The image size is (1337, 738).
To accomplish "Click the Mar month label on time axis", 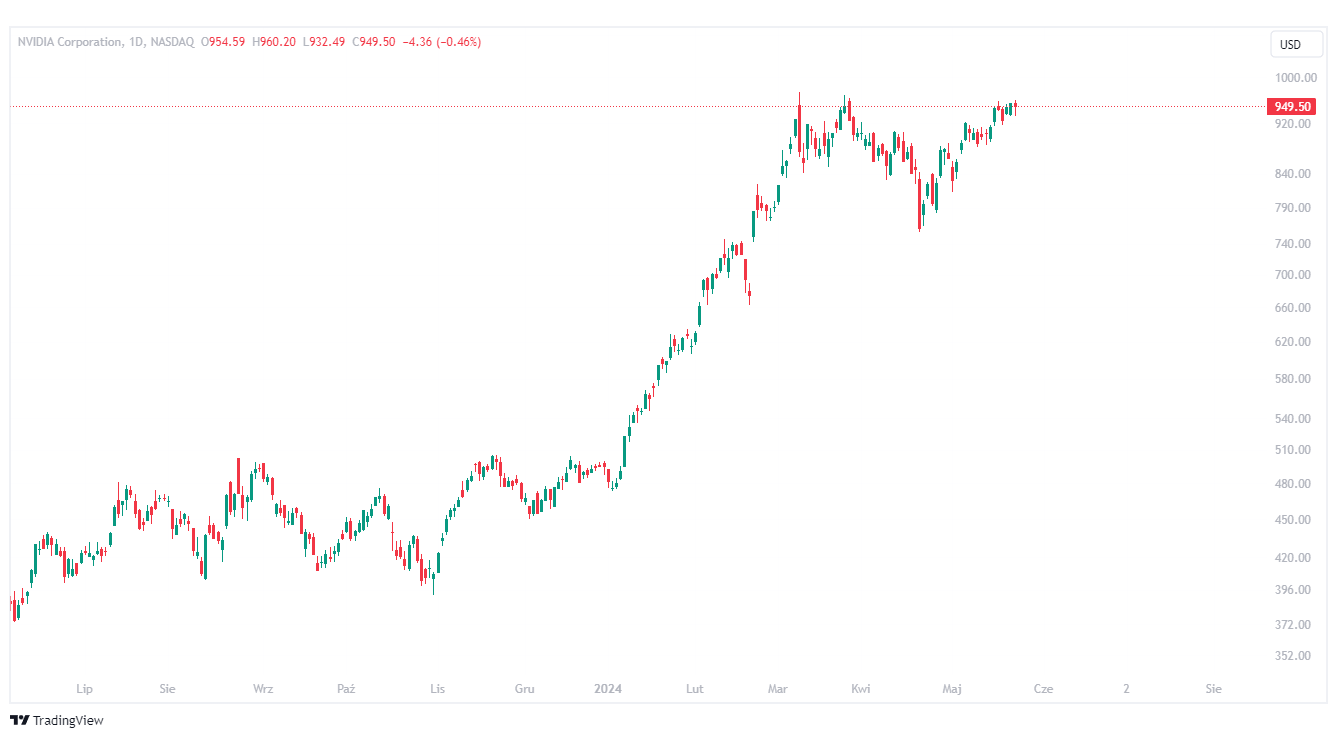I will 778,689.
